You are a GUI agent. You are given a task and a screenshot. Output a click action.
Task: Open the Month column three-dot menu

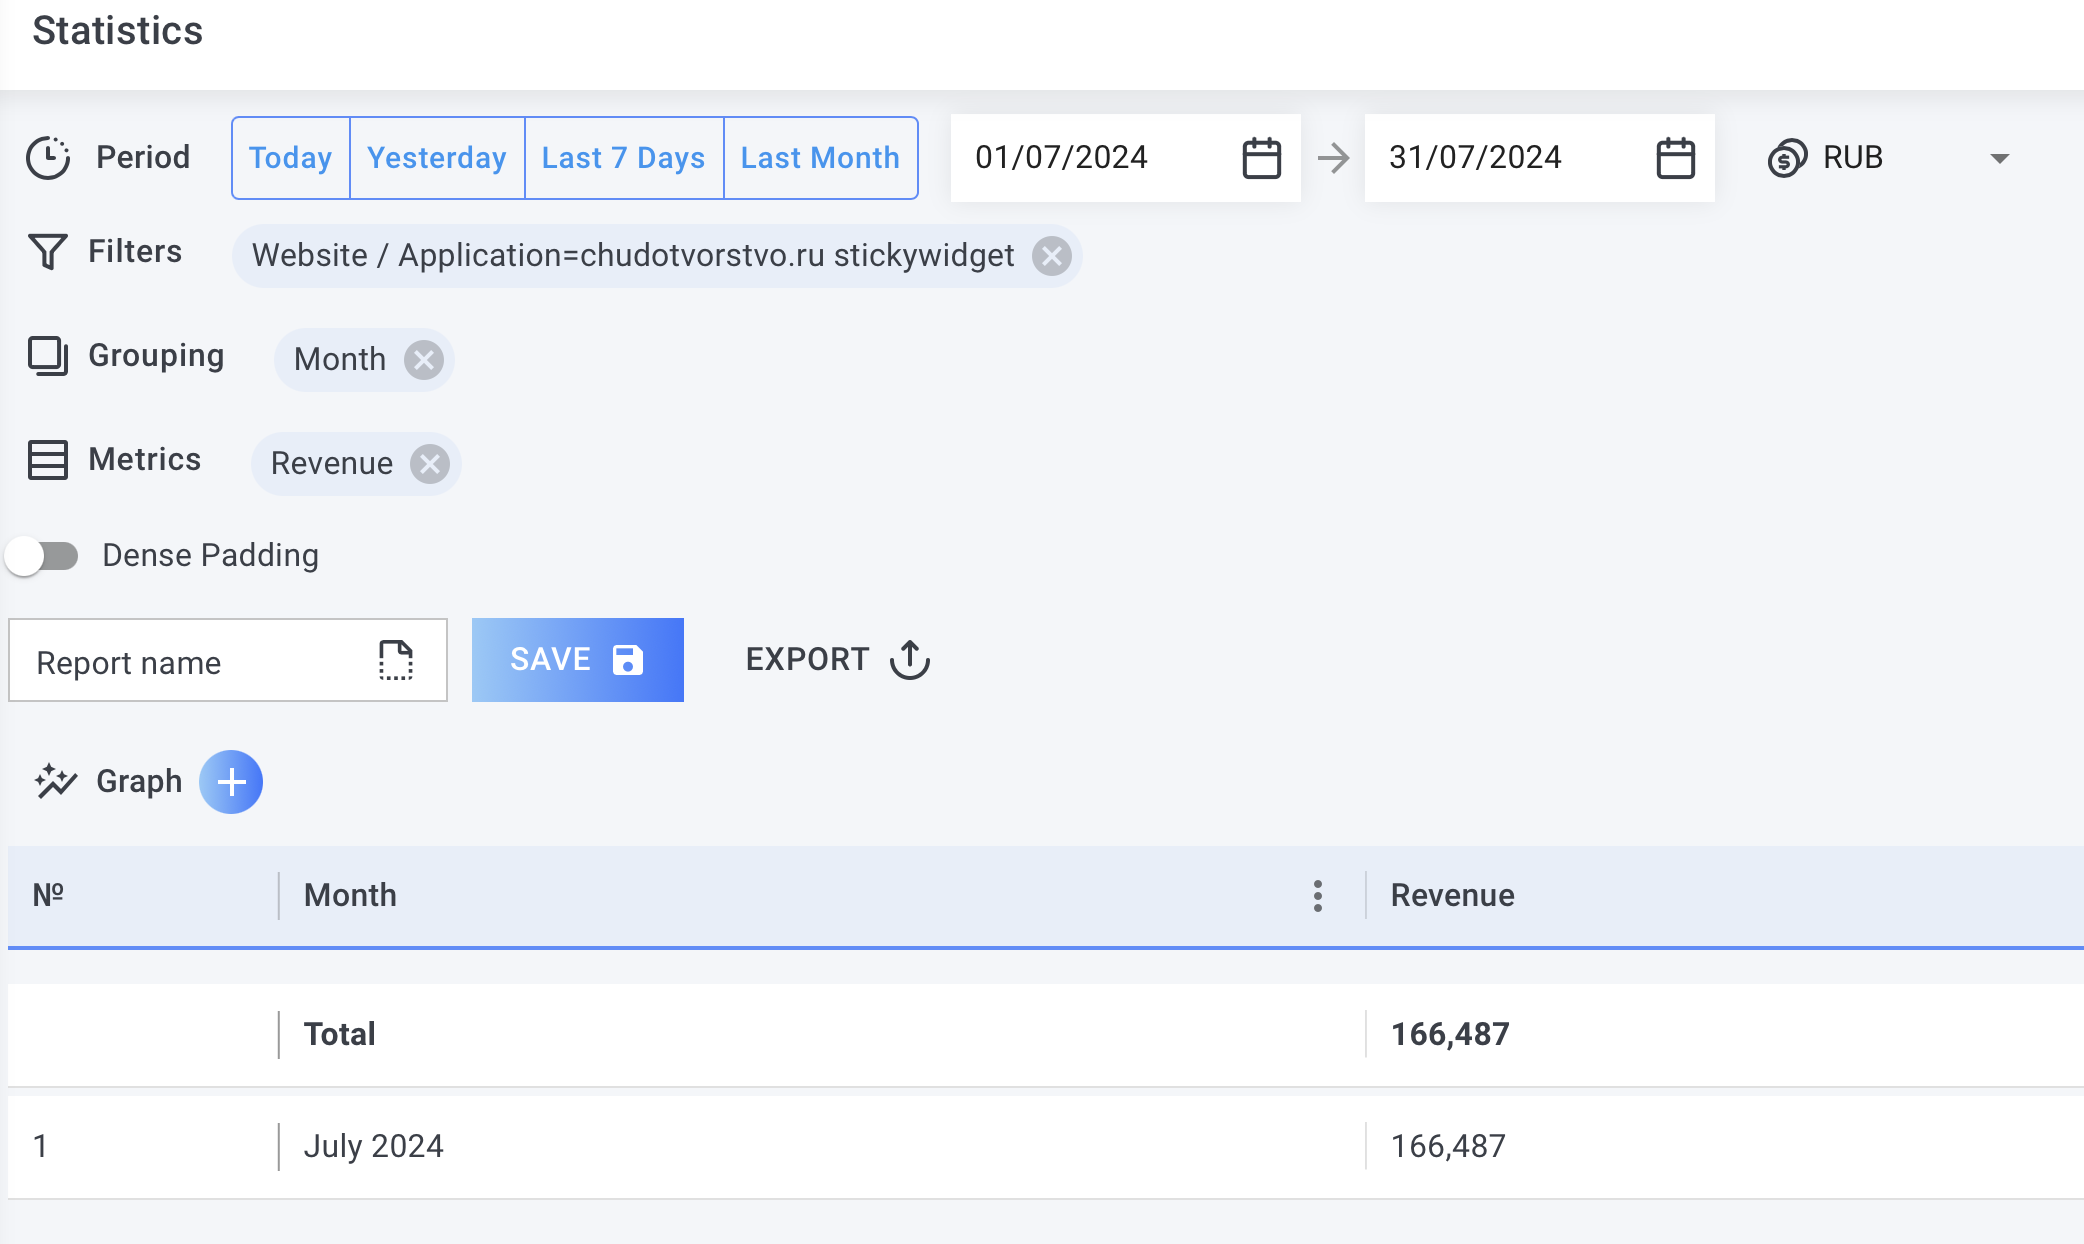click(x=1318, y=896)
